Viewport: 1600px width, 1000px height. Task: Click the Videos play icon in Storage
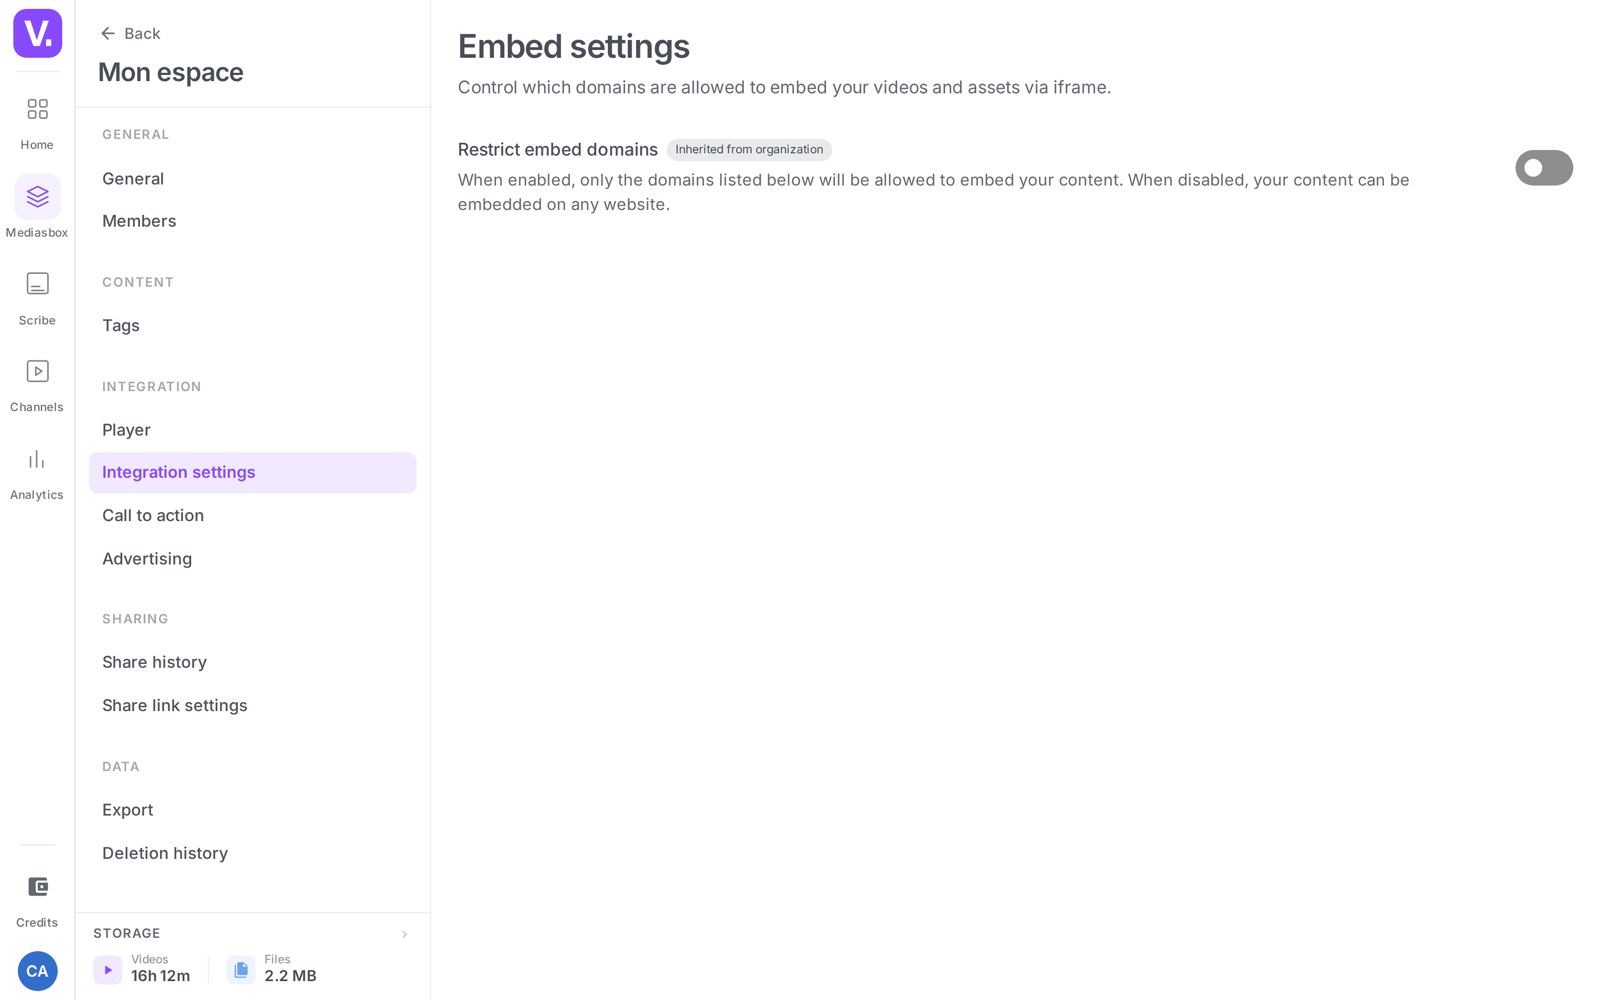point(108,970)
